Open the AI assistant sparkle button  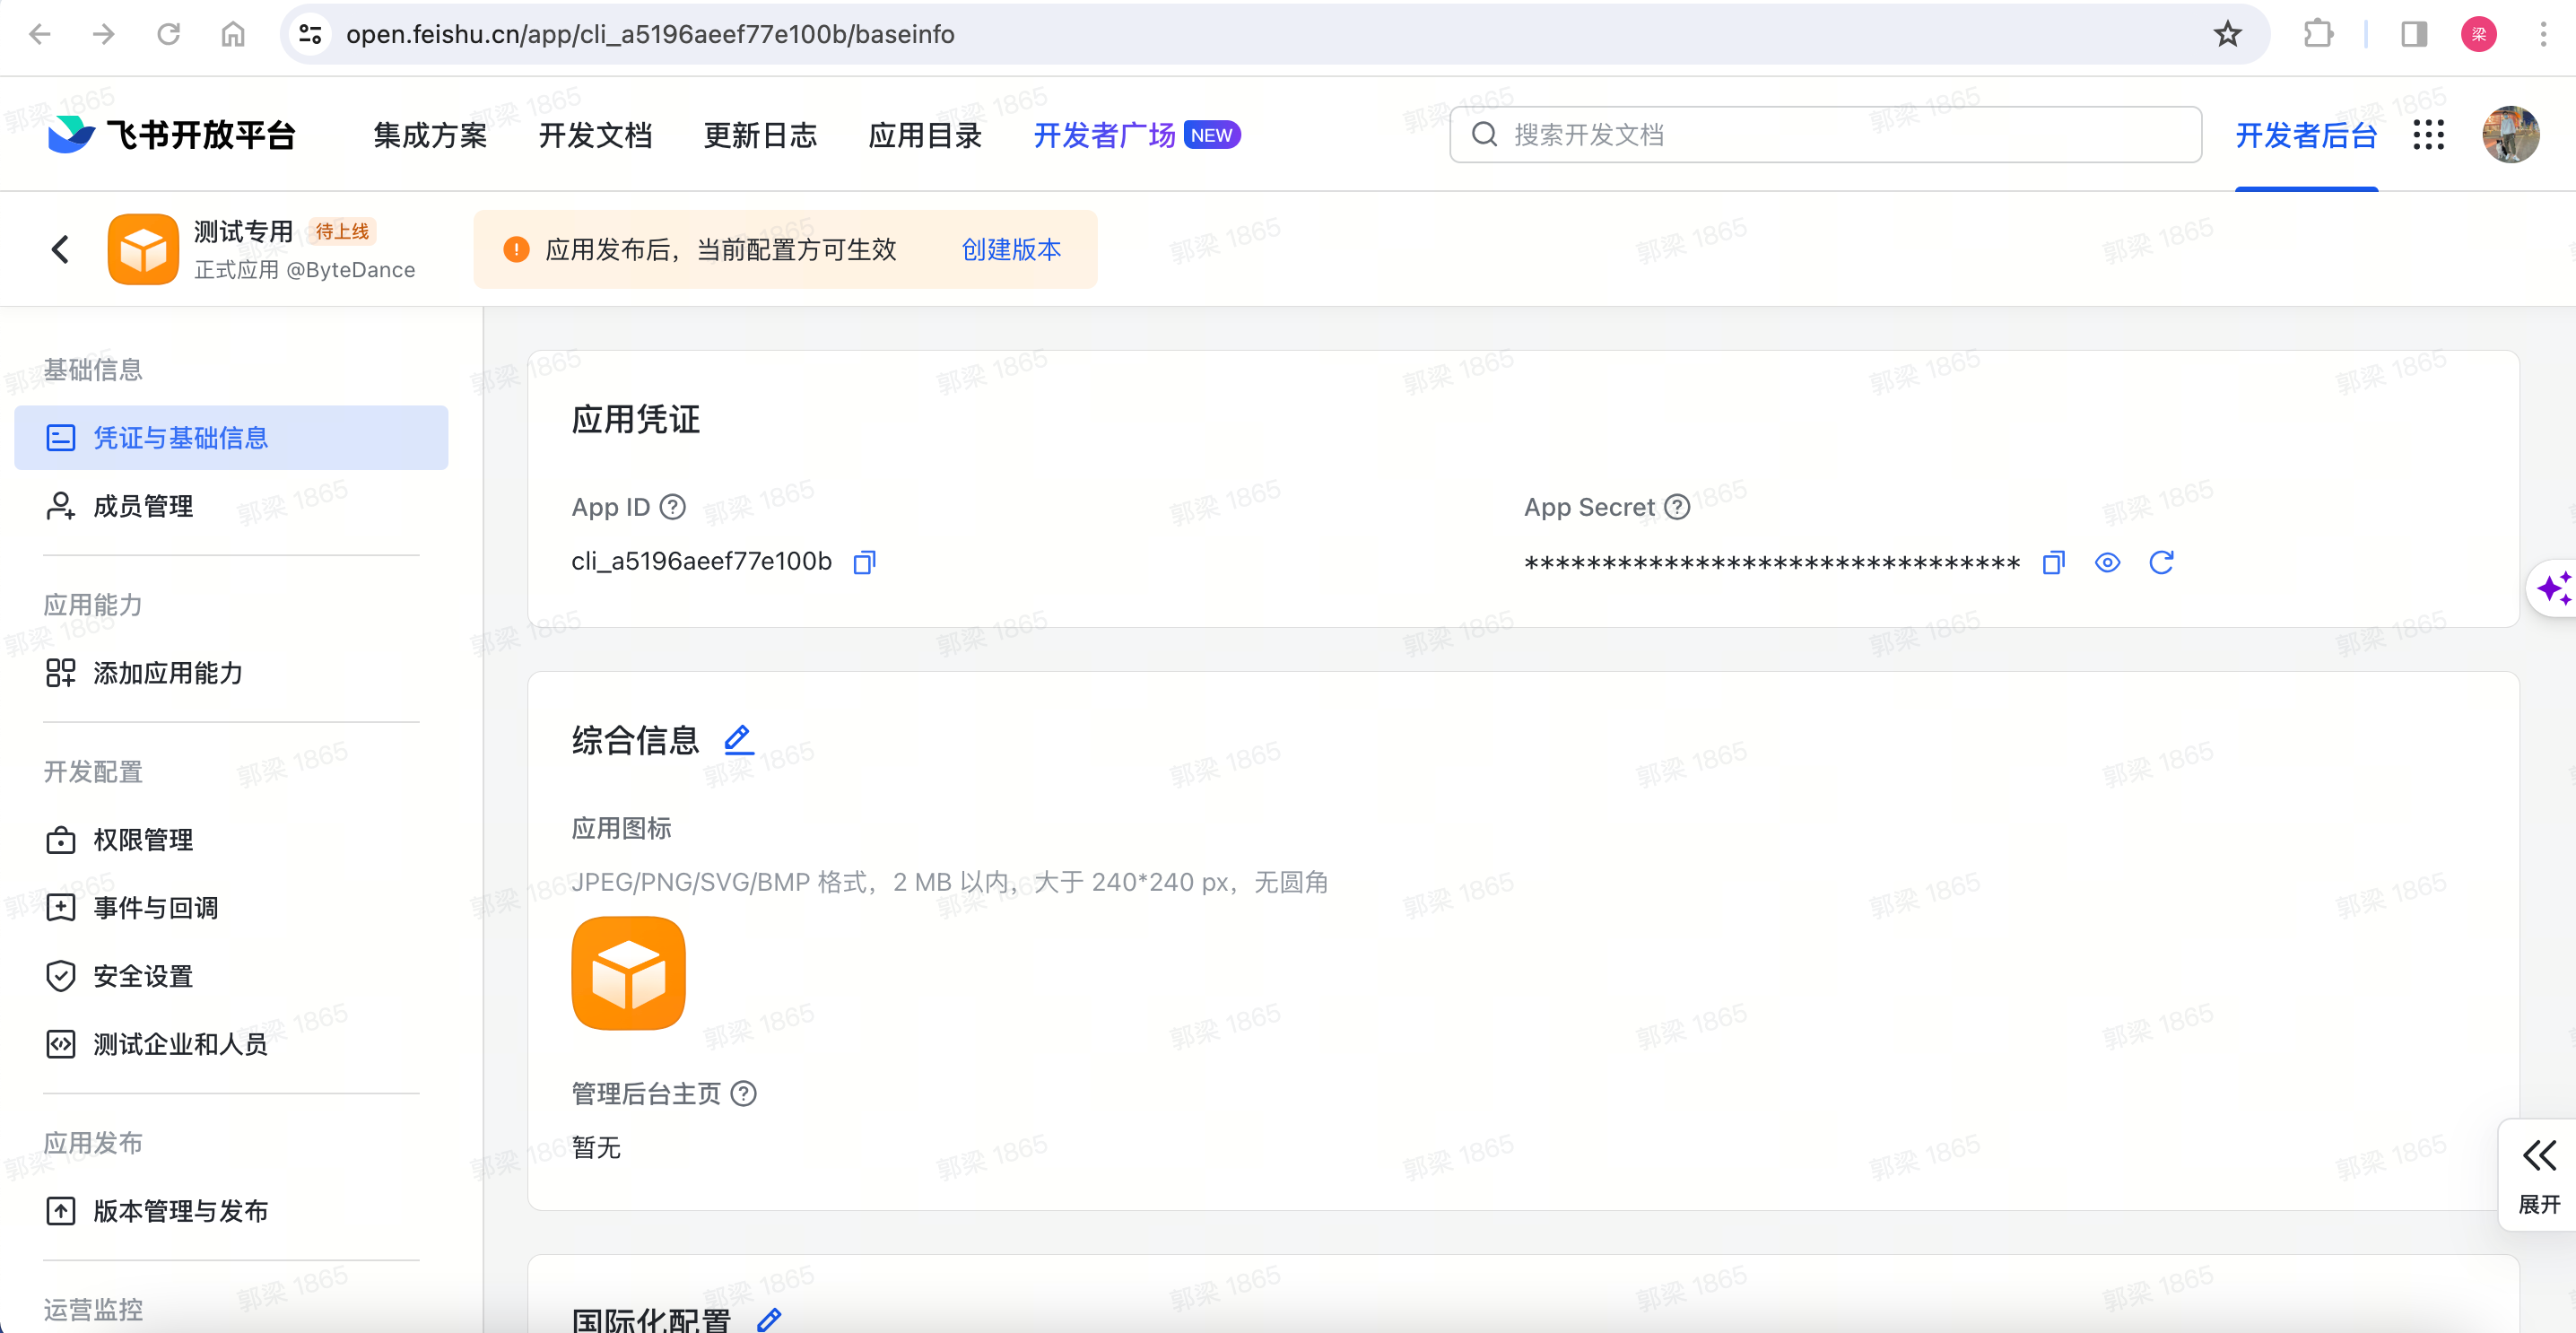pos(2552,588)
